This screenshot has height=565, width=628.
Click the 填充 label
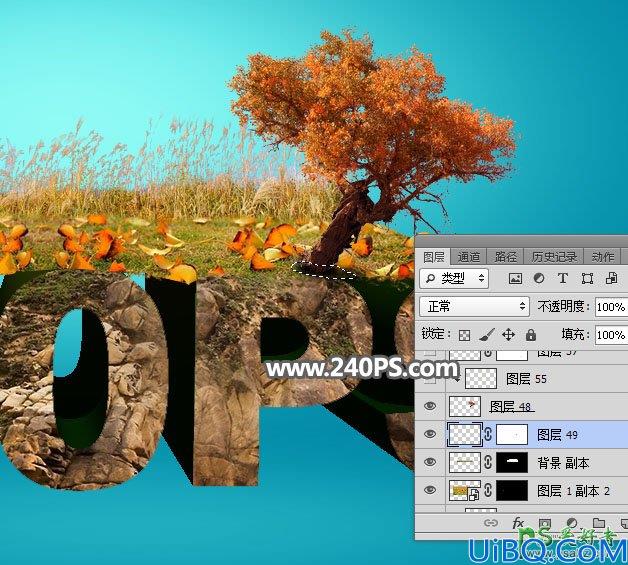pos(576,334)
